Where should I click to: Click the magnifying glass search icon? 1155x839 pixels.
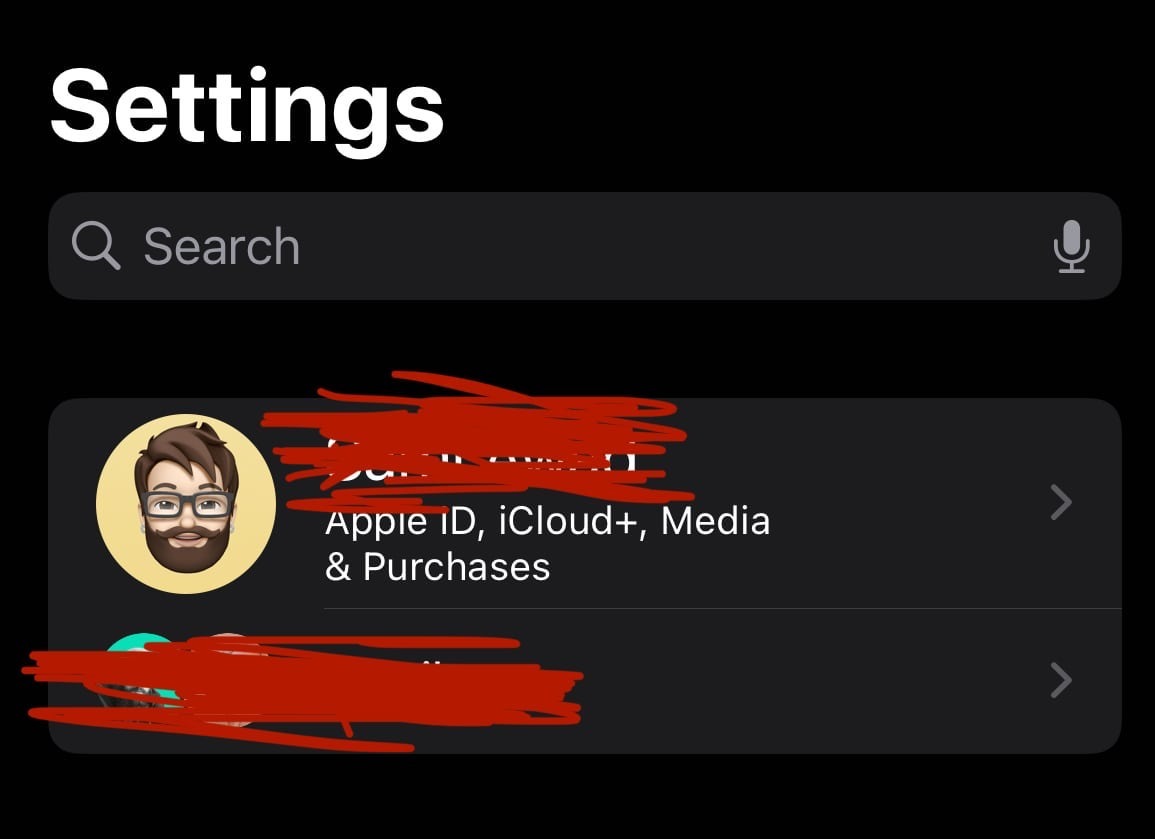[96, 245]
